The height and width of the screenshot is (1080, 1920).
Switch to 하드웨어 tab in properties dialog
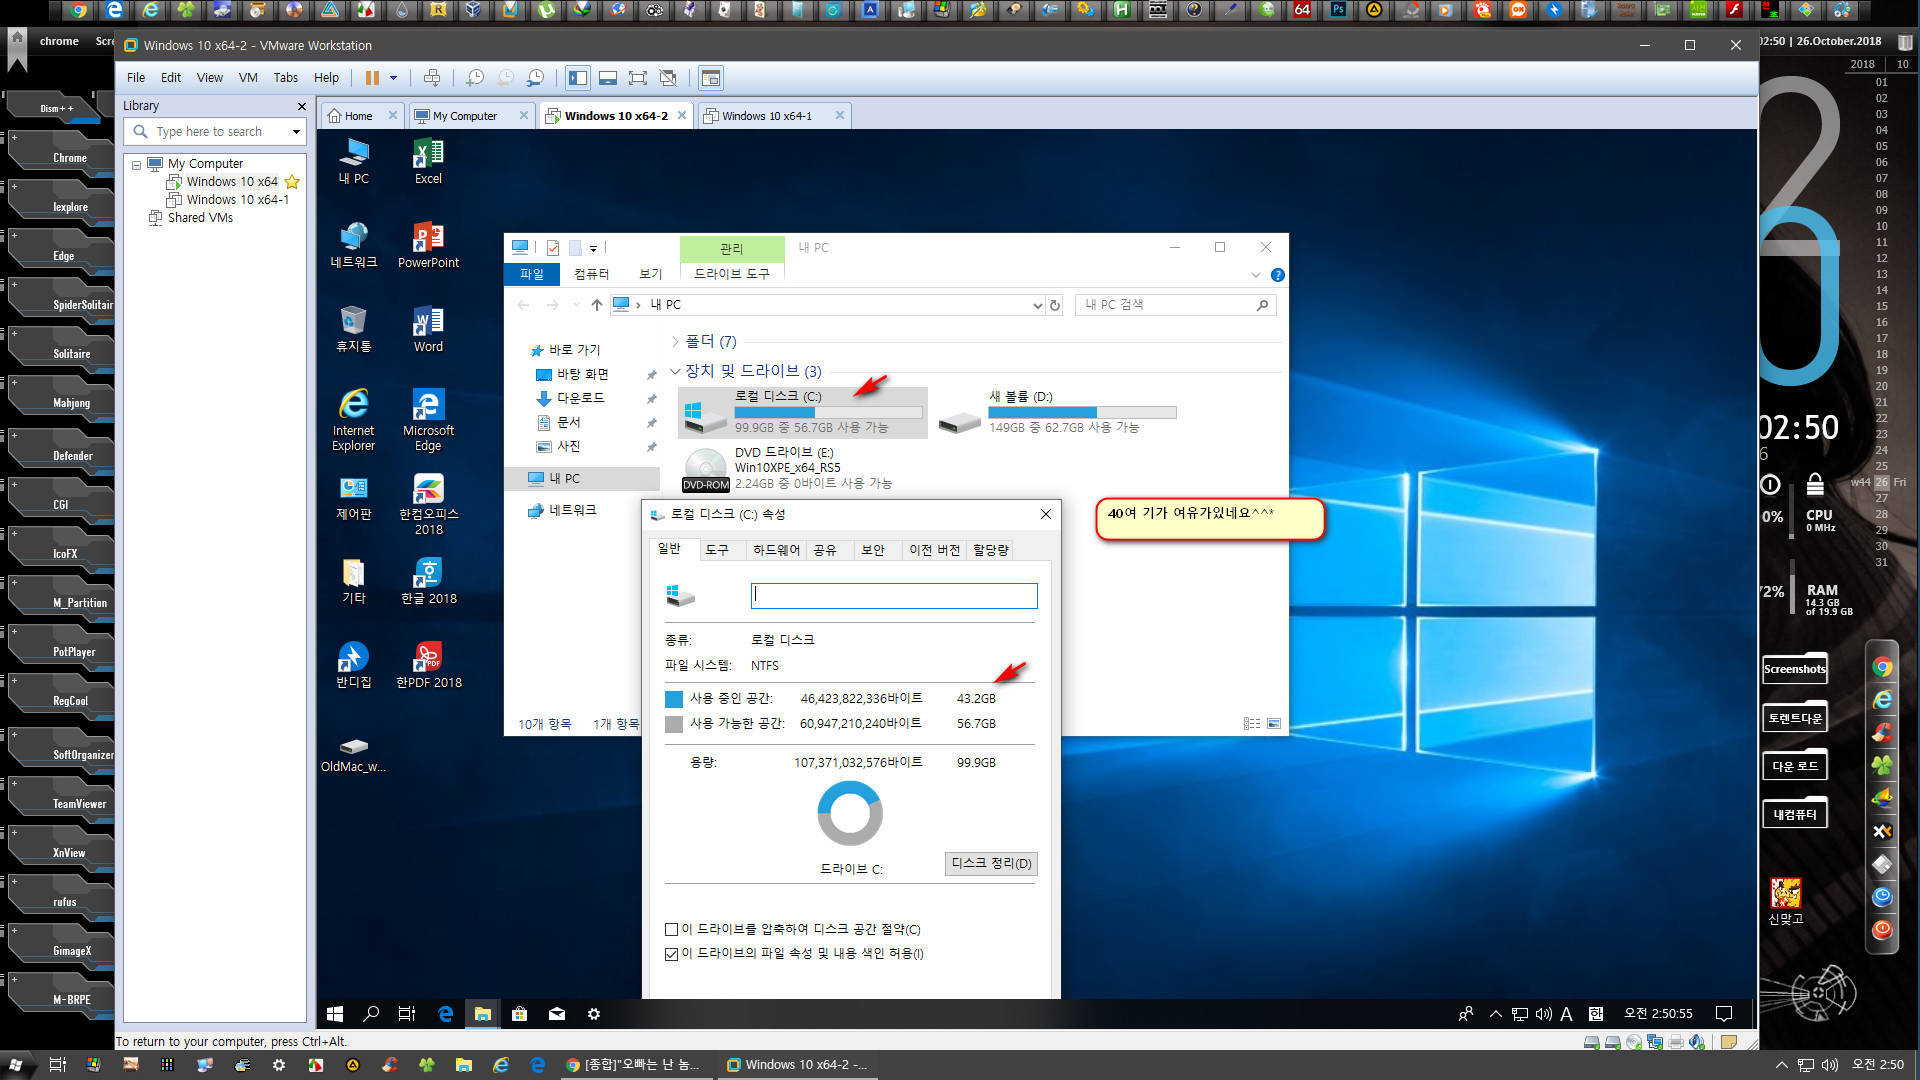click(776, 550)
